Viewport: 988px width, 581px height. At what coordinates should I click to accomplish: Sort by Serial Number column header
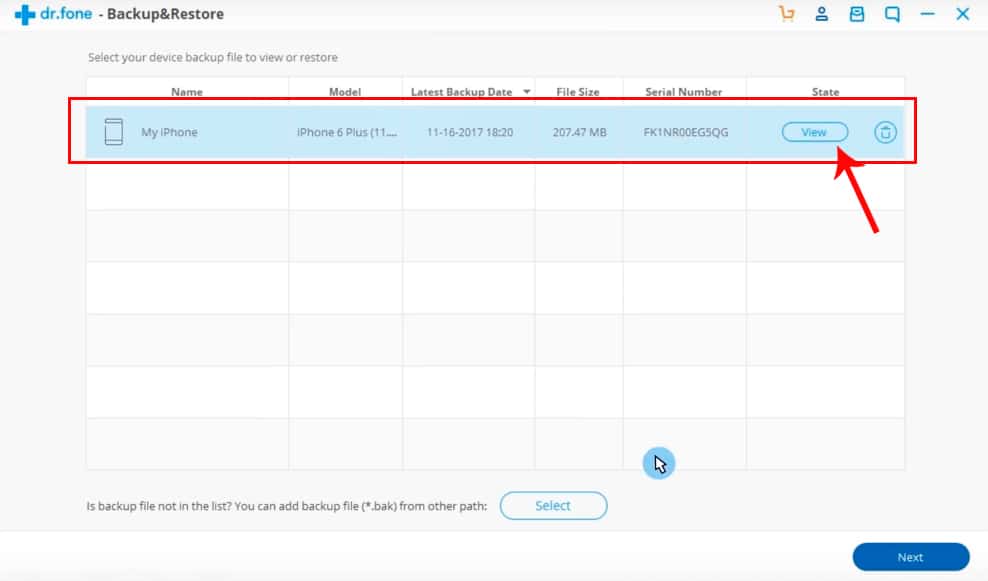pos(684,92)
